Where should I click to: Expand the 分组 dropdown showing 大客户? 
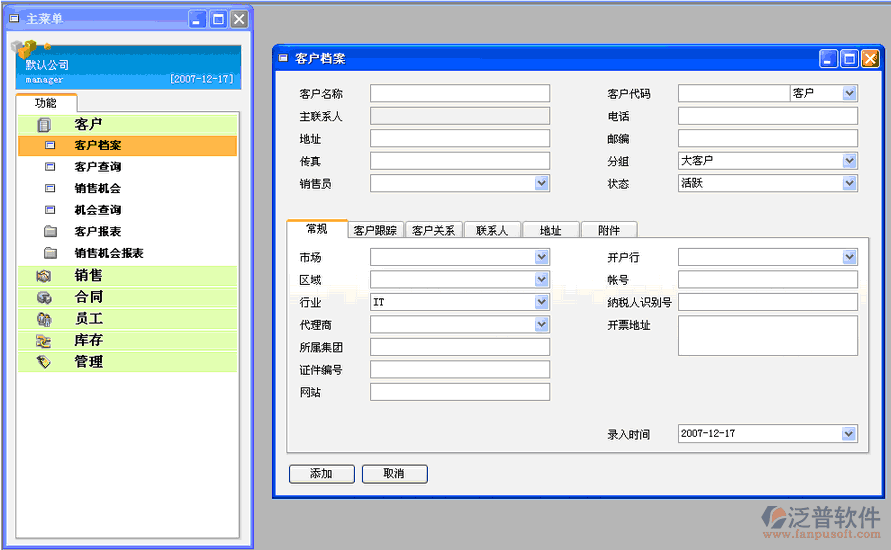click(849, 161)
